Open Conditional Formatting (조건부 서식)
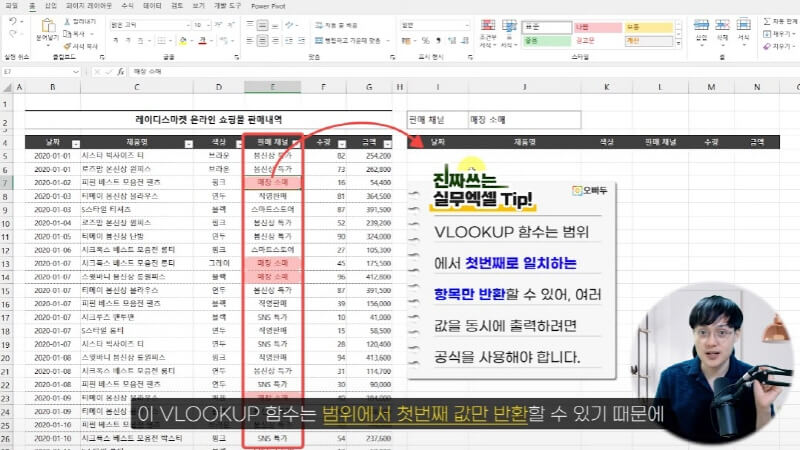 tap(488, 33)
